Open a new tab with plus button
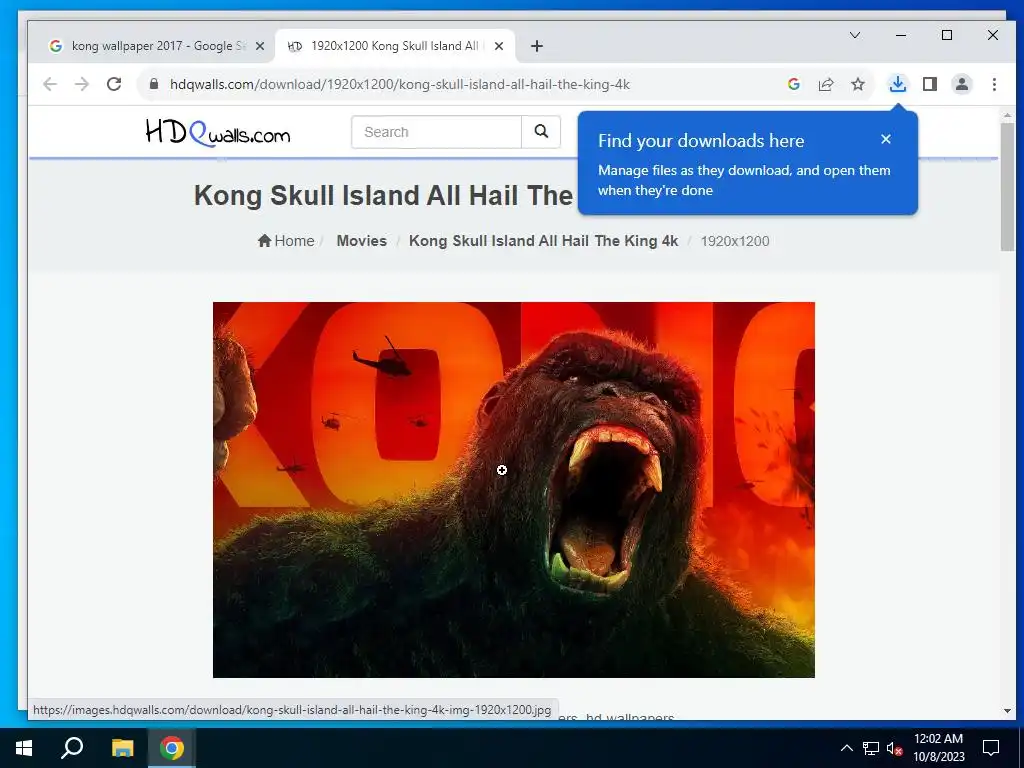Image resolution: width=1024 pixels, height=768 pixels. tap(537, 46)
